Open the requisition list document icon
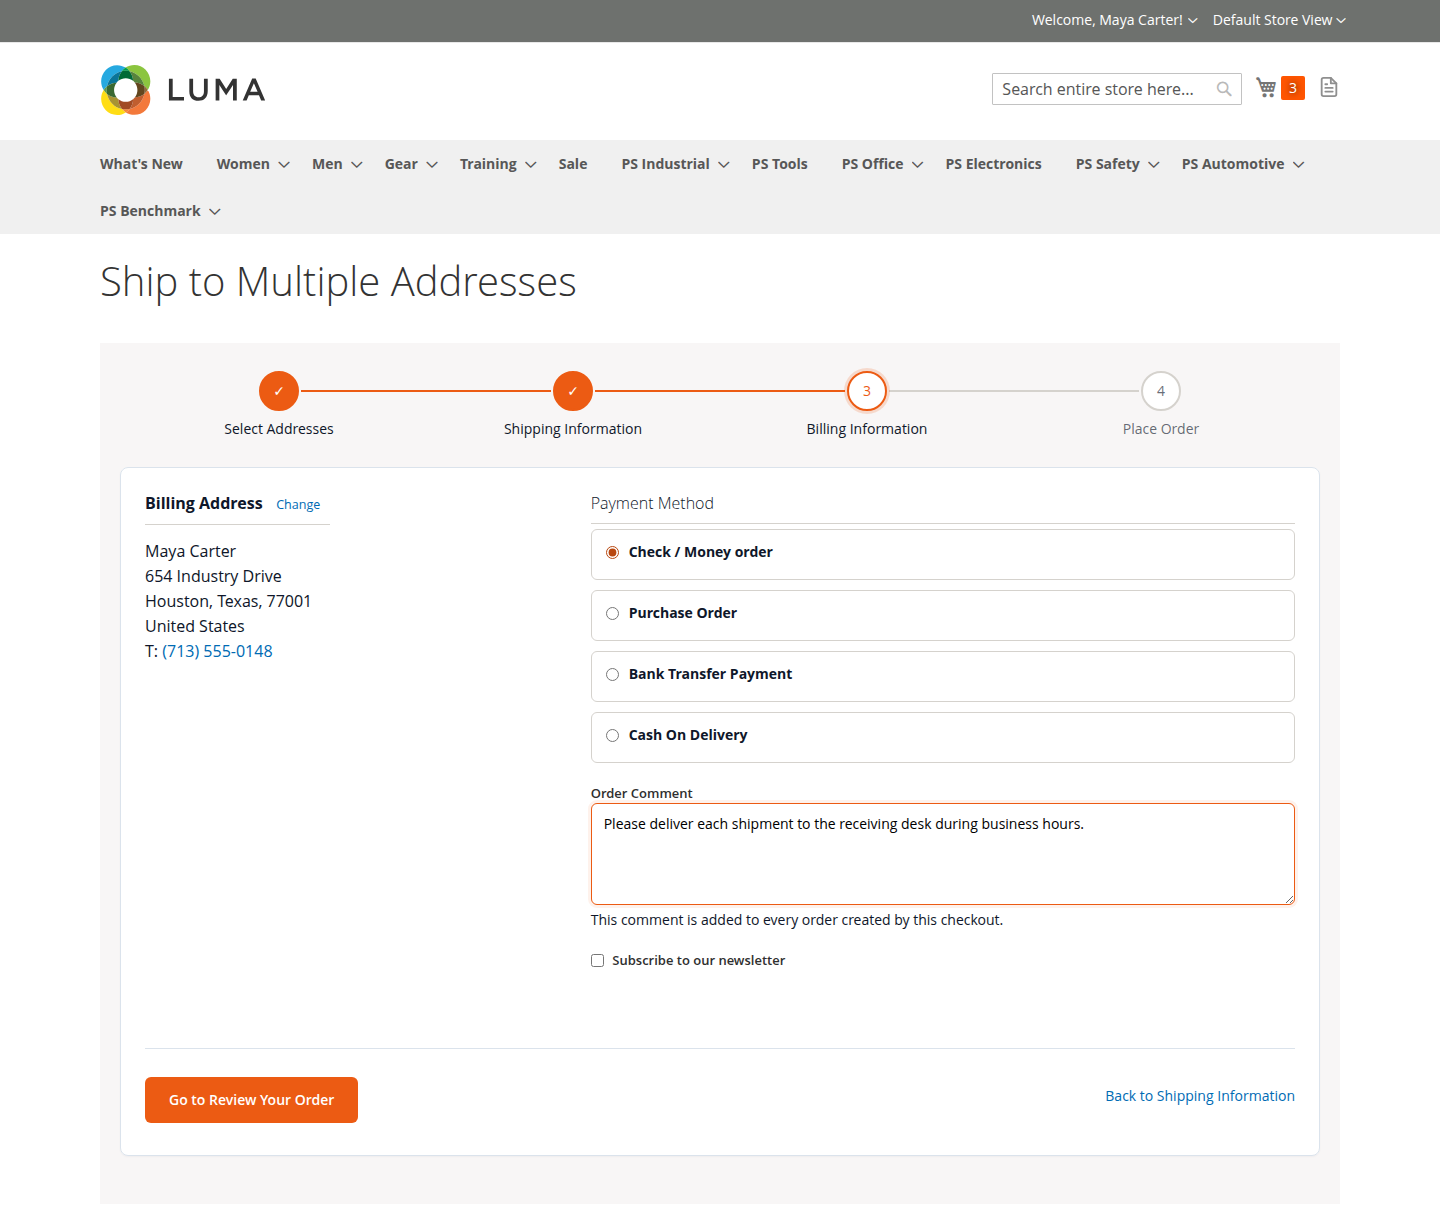The height and width of the screenshot is (1220, 1440). click(1329, 88)
